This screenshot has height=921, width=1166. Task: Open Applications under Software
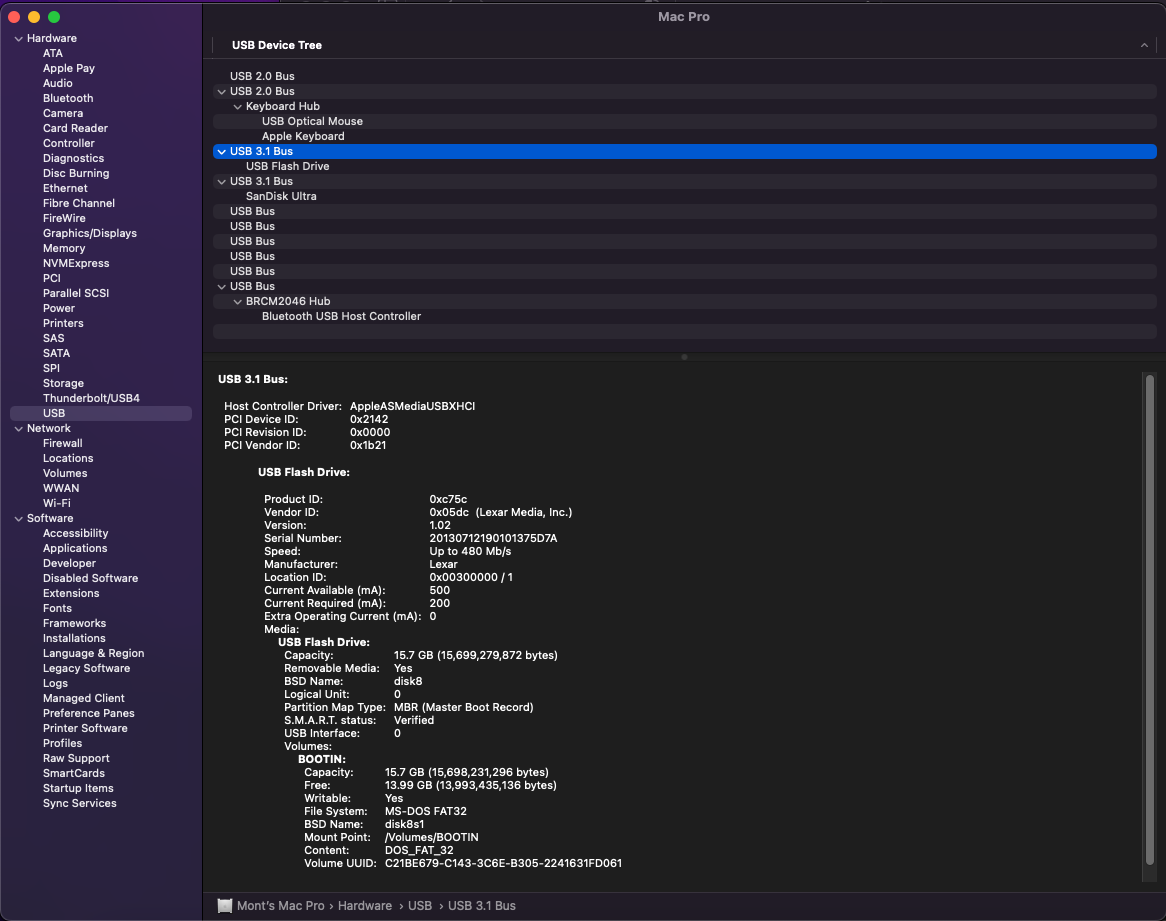[75, 548]
